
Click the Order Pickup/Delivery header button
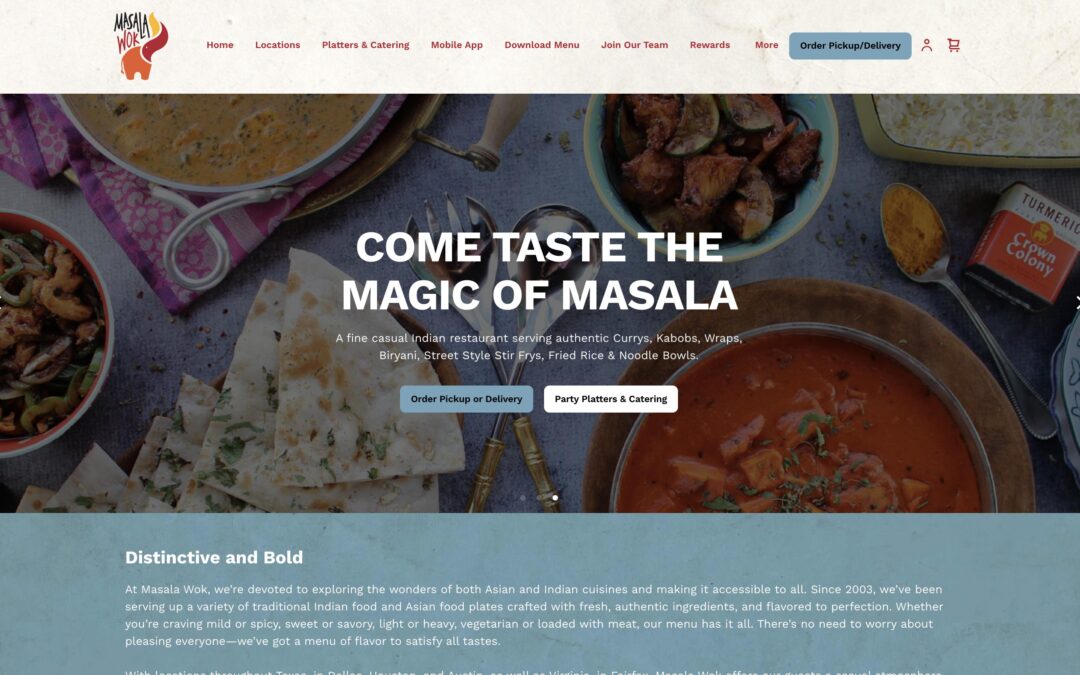tap(850, 46)
